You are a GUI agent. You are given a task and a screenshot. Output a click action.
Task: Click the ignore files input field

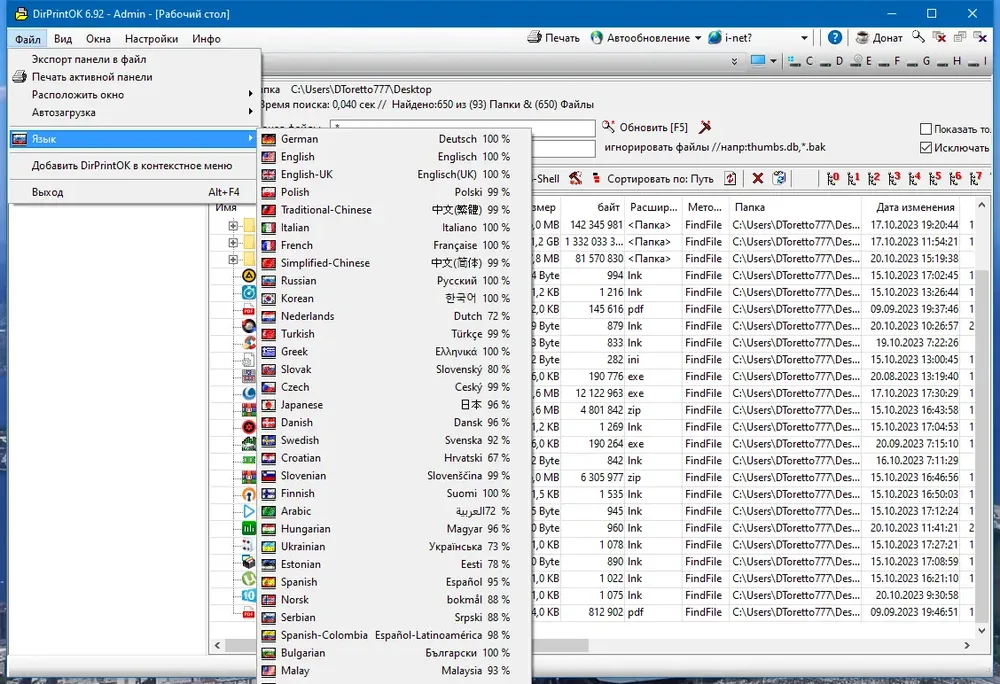(563, 148)
